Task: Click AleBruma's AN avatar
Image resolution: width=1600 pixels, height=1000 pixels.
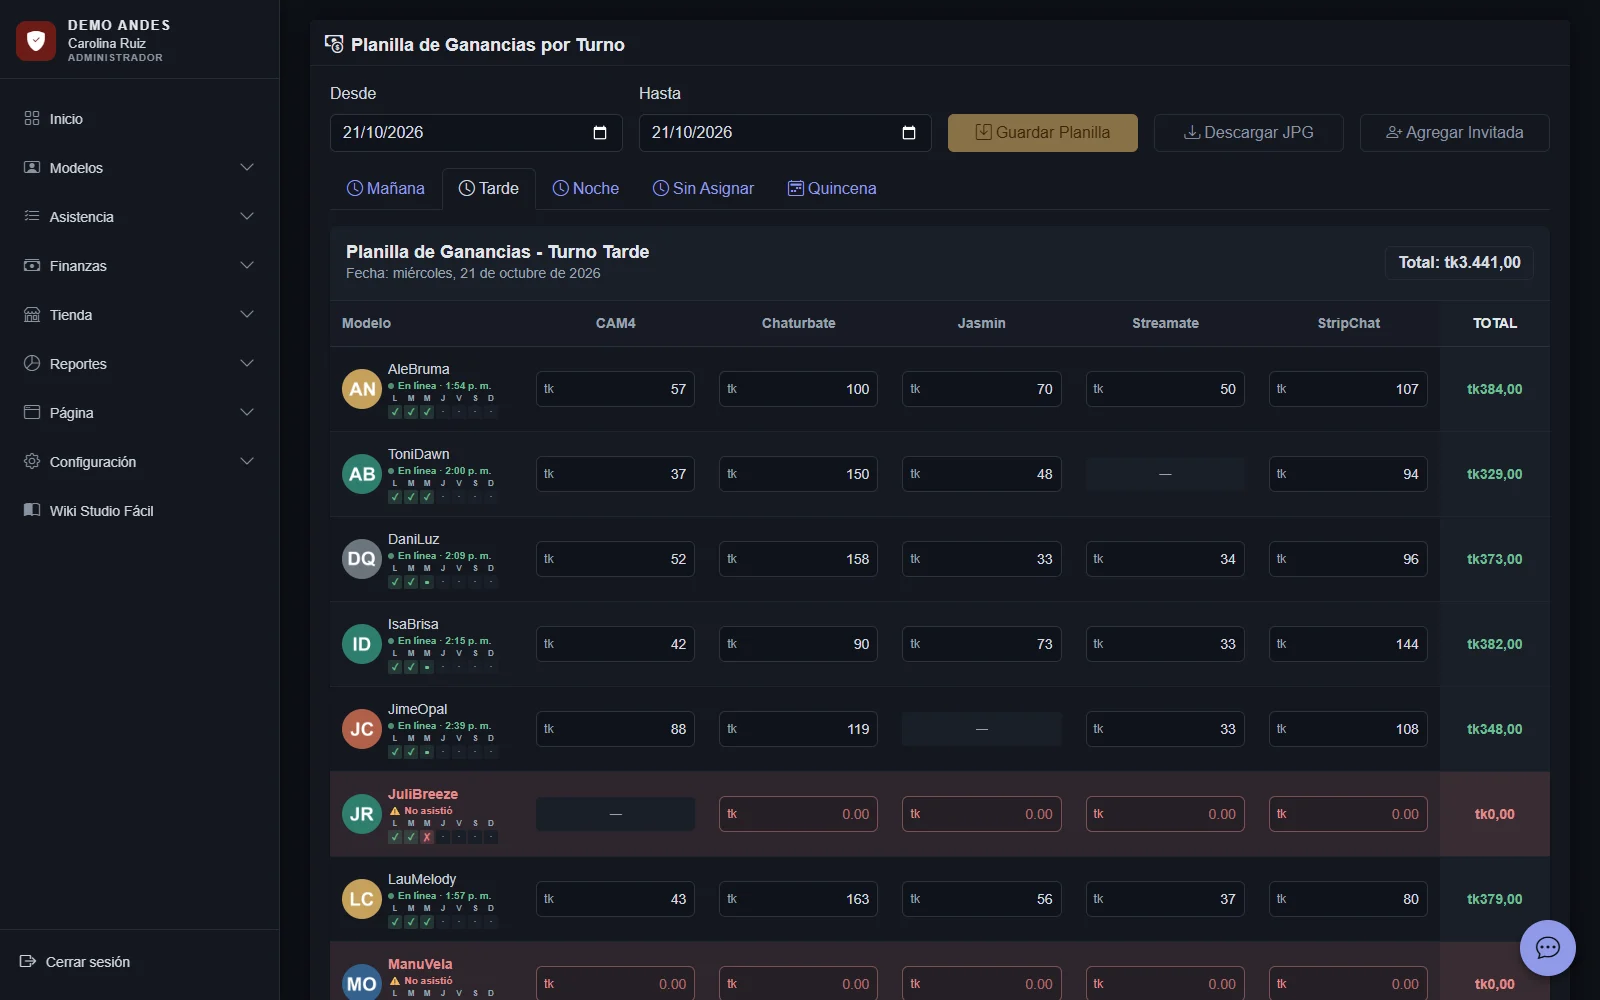Action: pyautogui.click(x=362, y=389)
